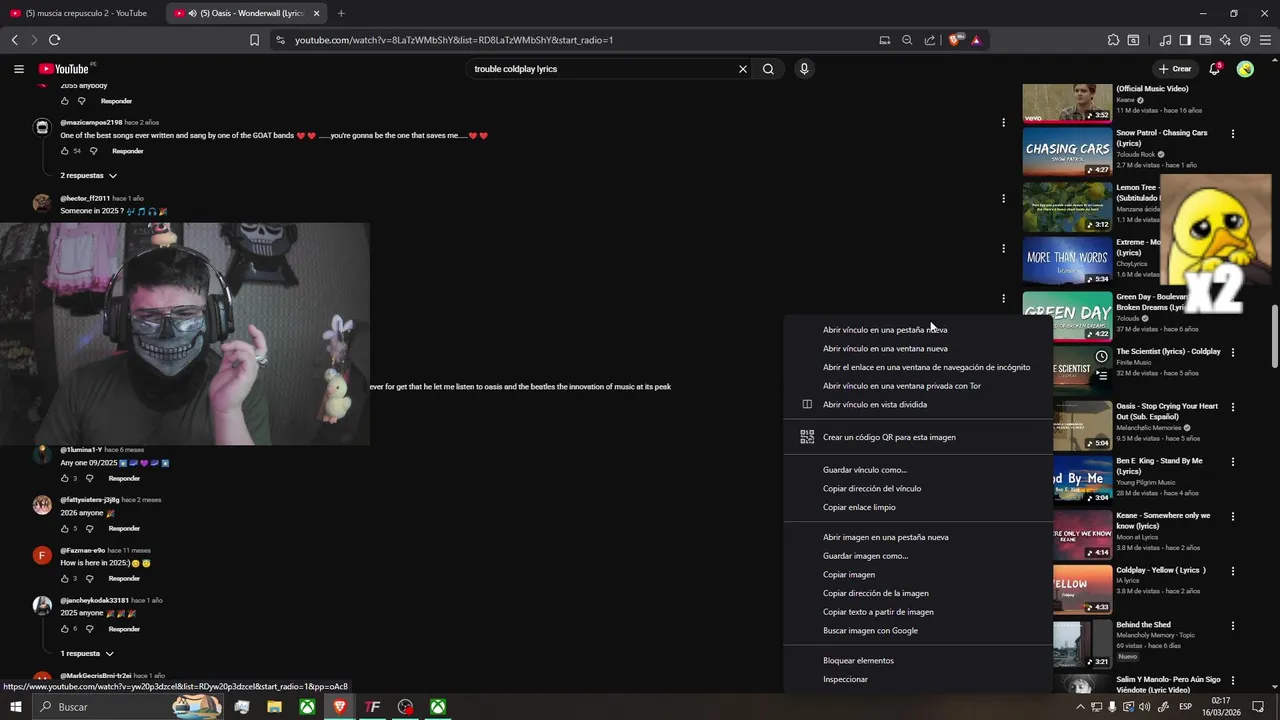The height and width of the screenshot is (720, 1280).
Task: Create a QR code for this image
Action: point(917,437)
